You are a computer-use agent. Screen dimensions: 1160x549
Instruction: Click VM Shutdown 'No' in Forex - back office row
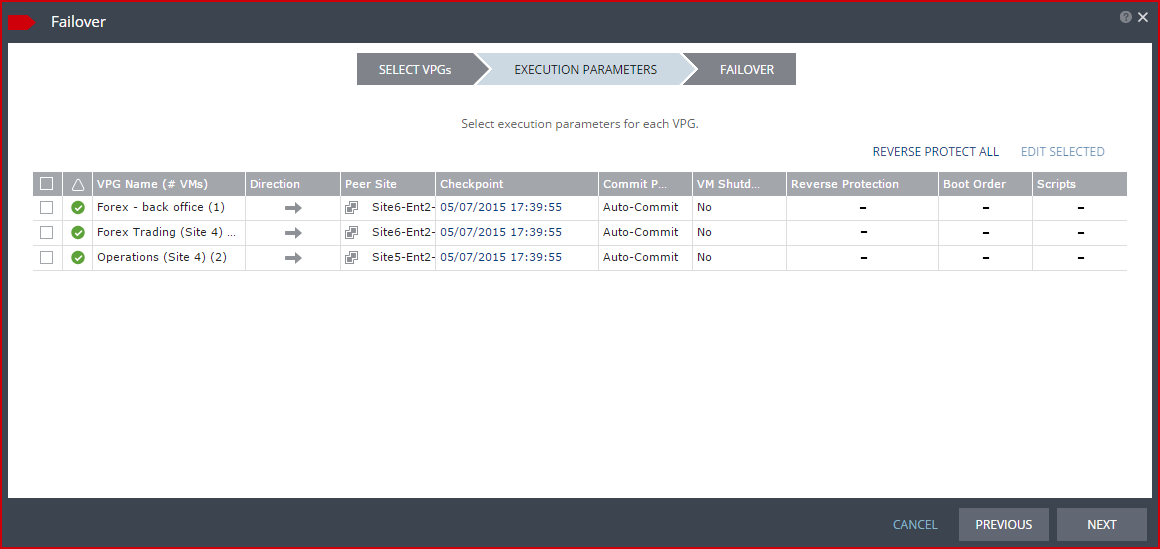tap(704, 207)
